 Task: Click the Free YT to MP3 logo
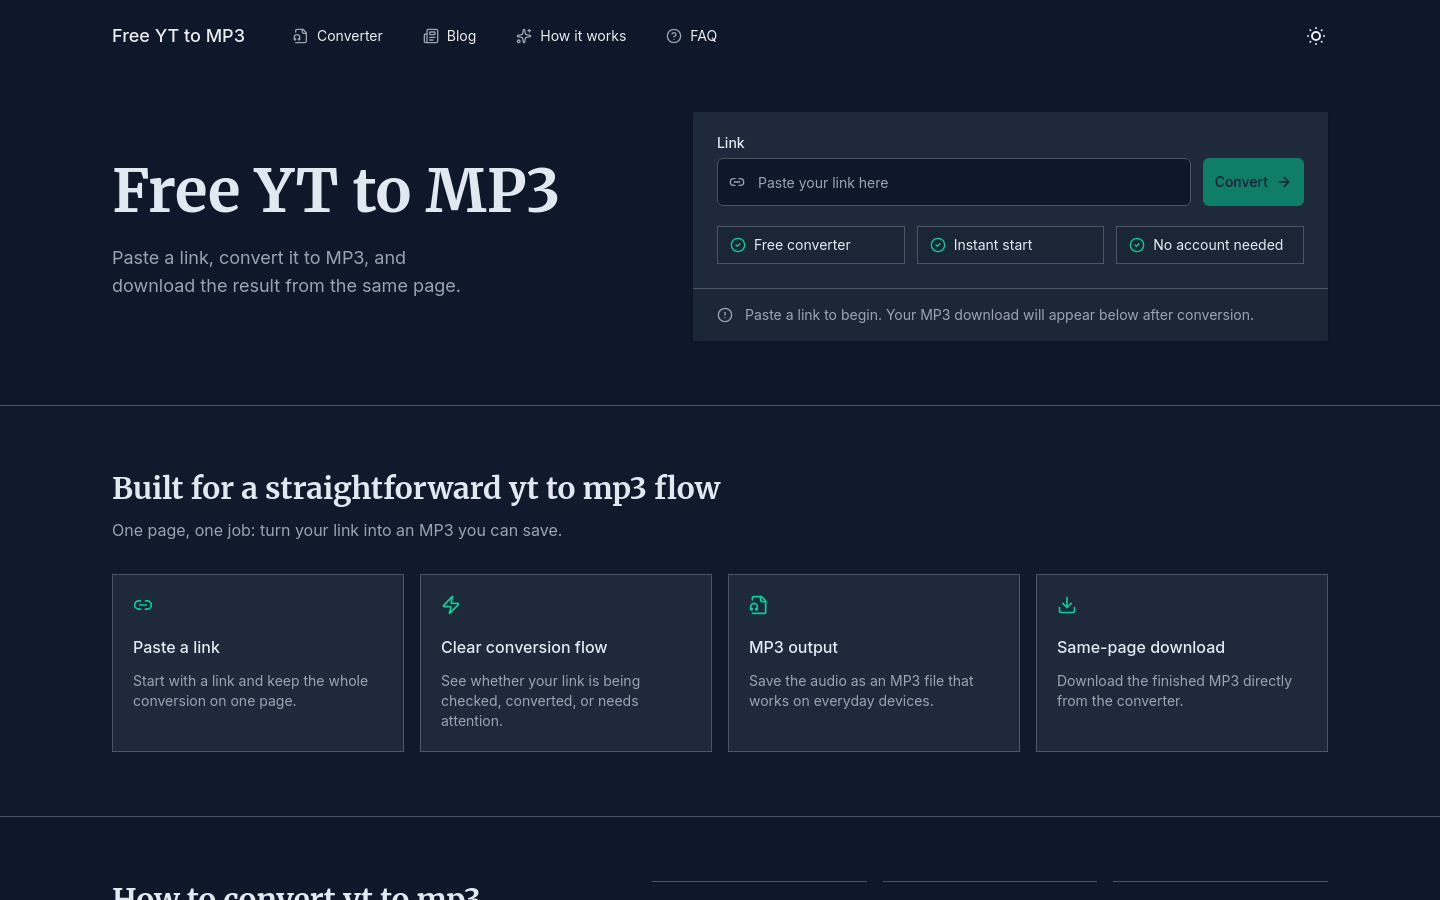tap(178, 36)
